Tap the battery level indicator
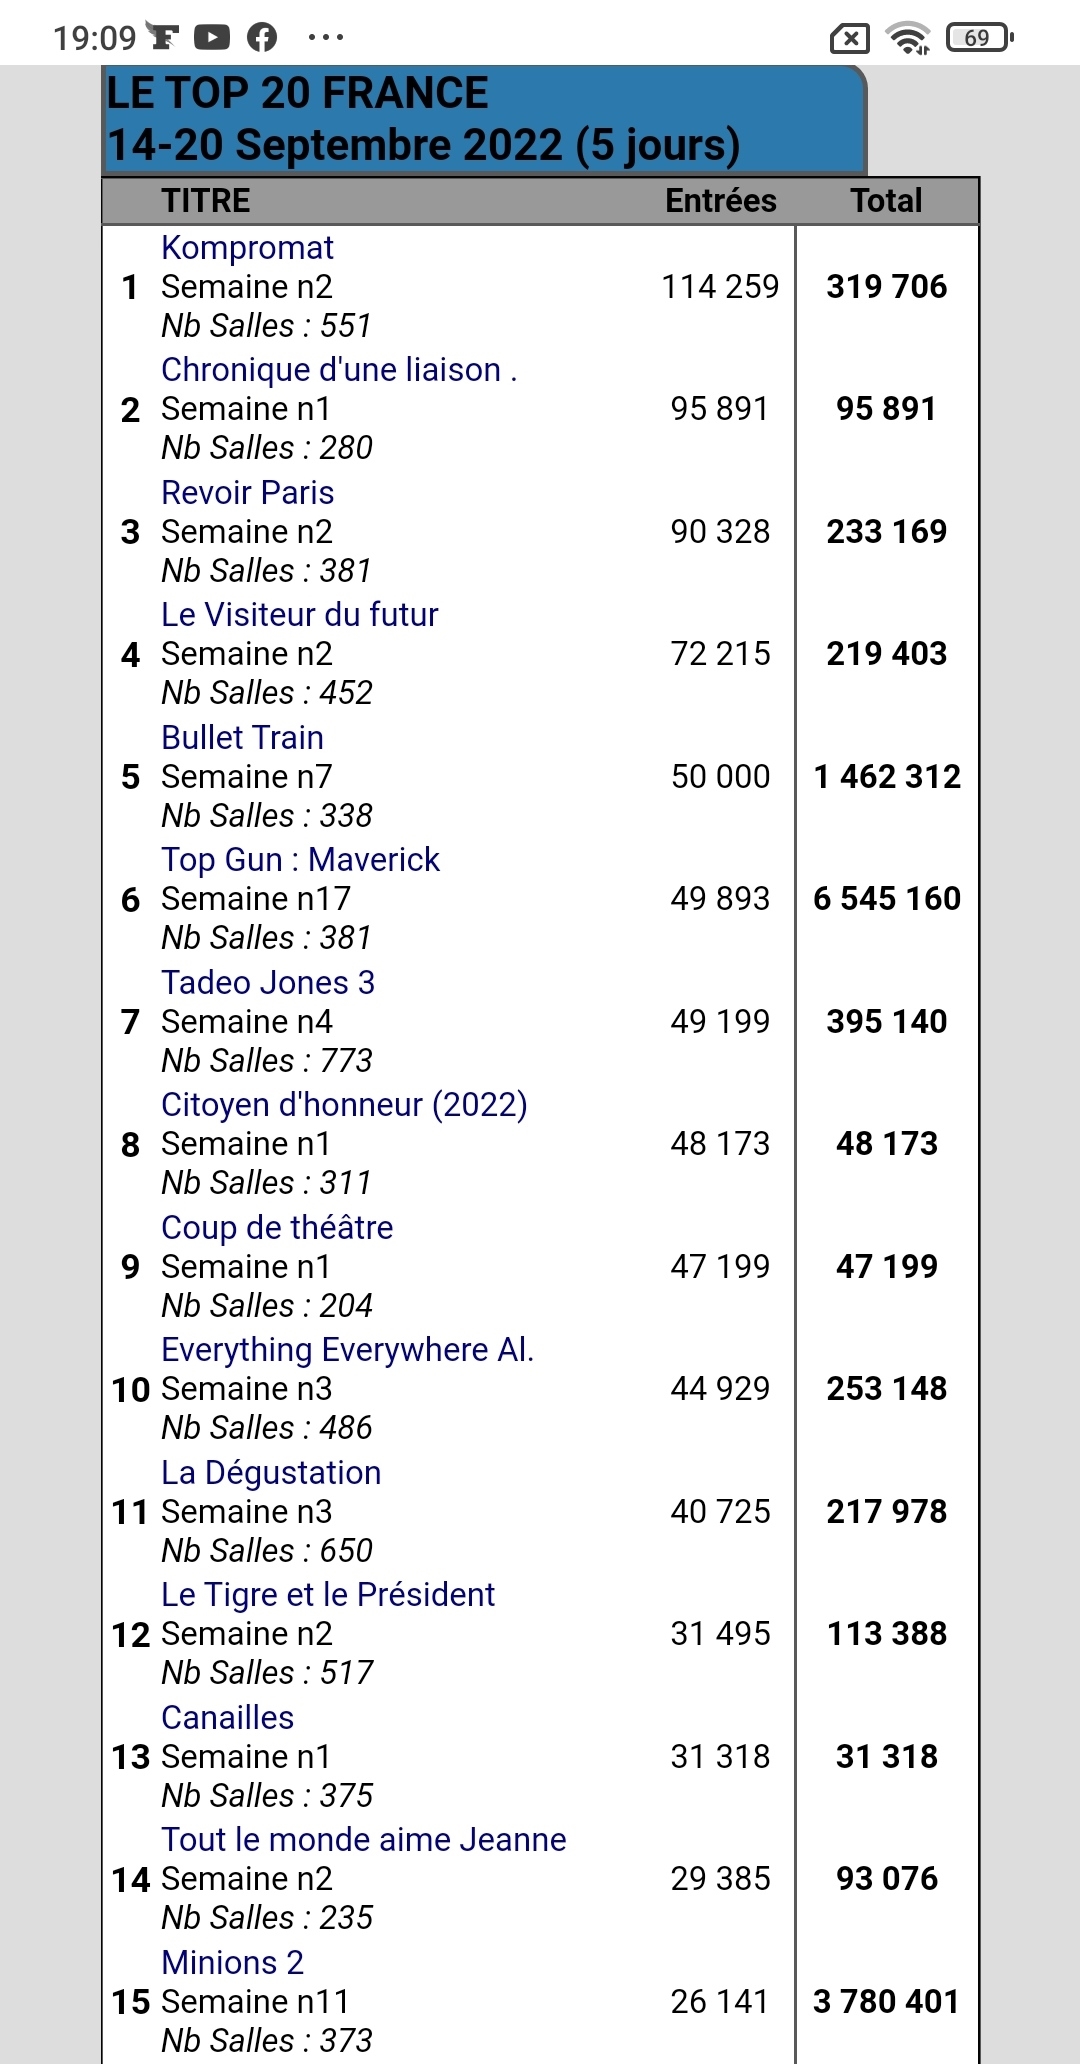The width and height of the screenshot is (1080, 2064). click(x=980, y=38)
